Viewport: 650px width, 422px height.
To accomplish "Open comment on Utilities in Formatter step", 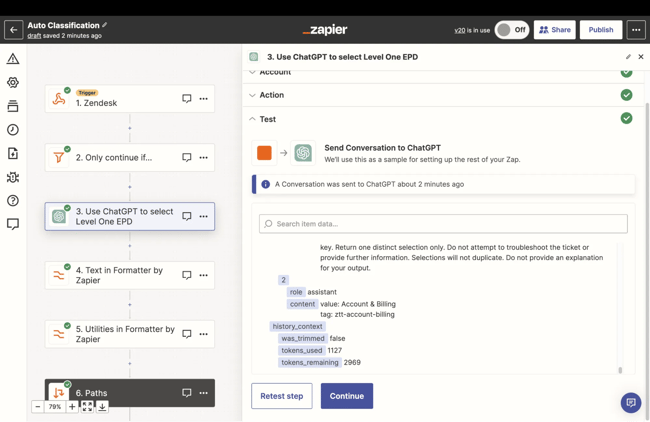I will [187, 334].
